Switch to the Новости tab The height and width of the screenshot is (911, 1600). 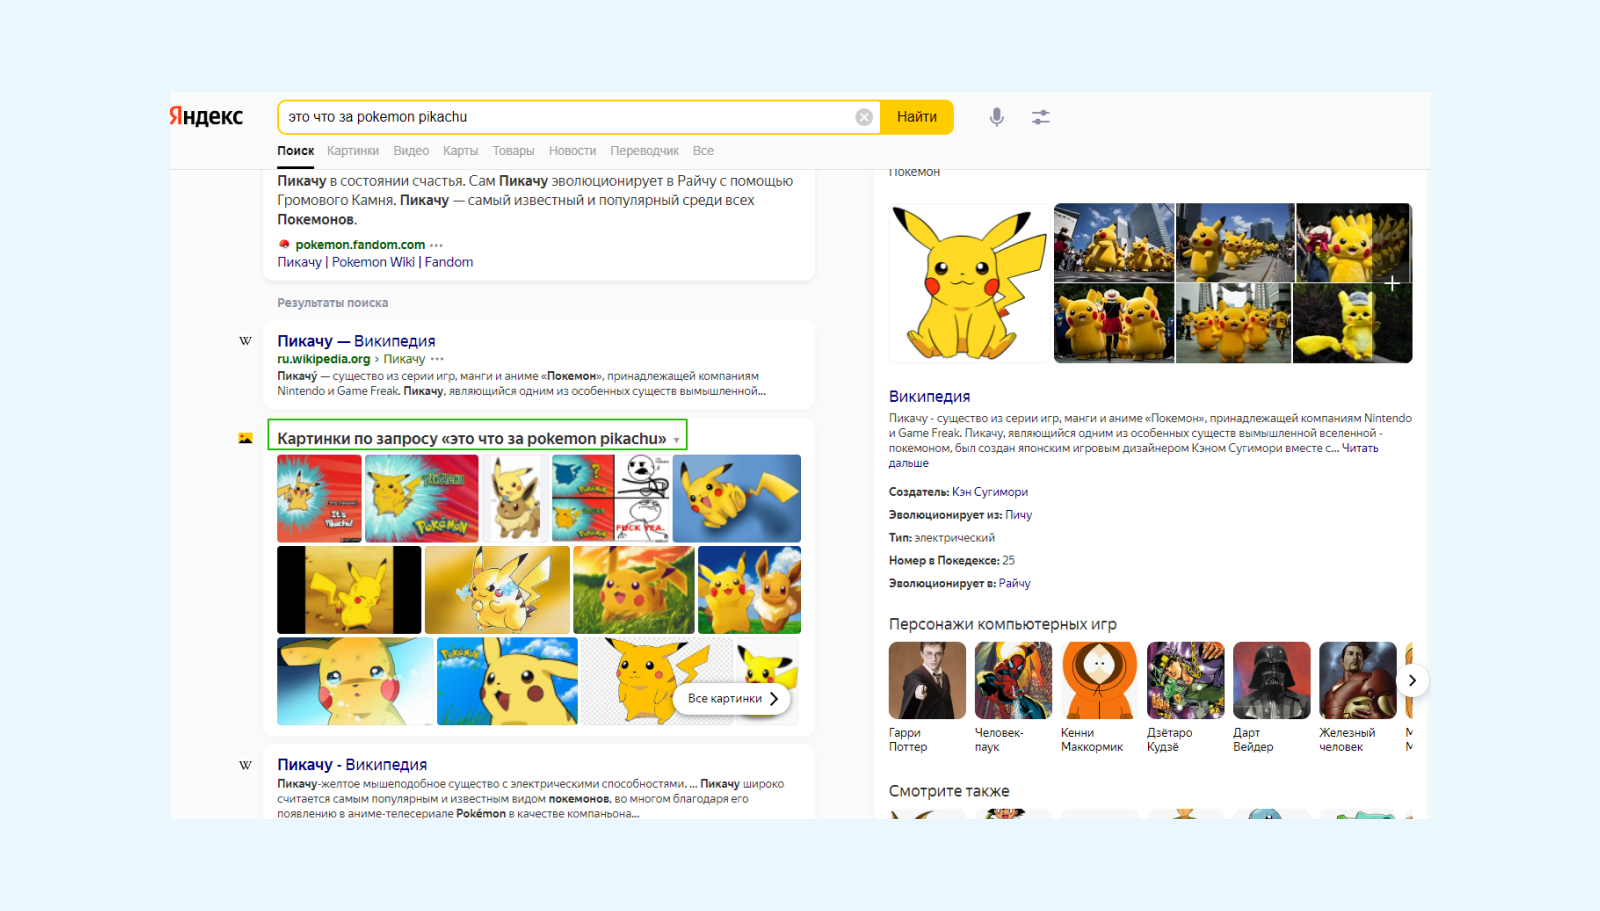coord(572,151)
